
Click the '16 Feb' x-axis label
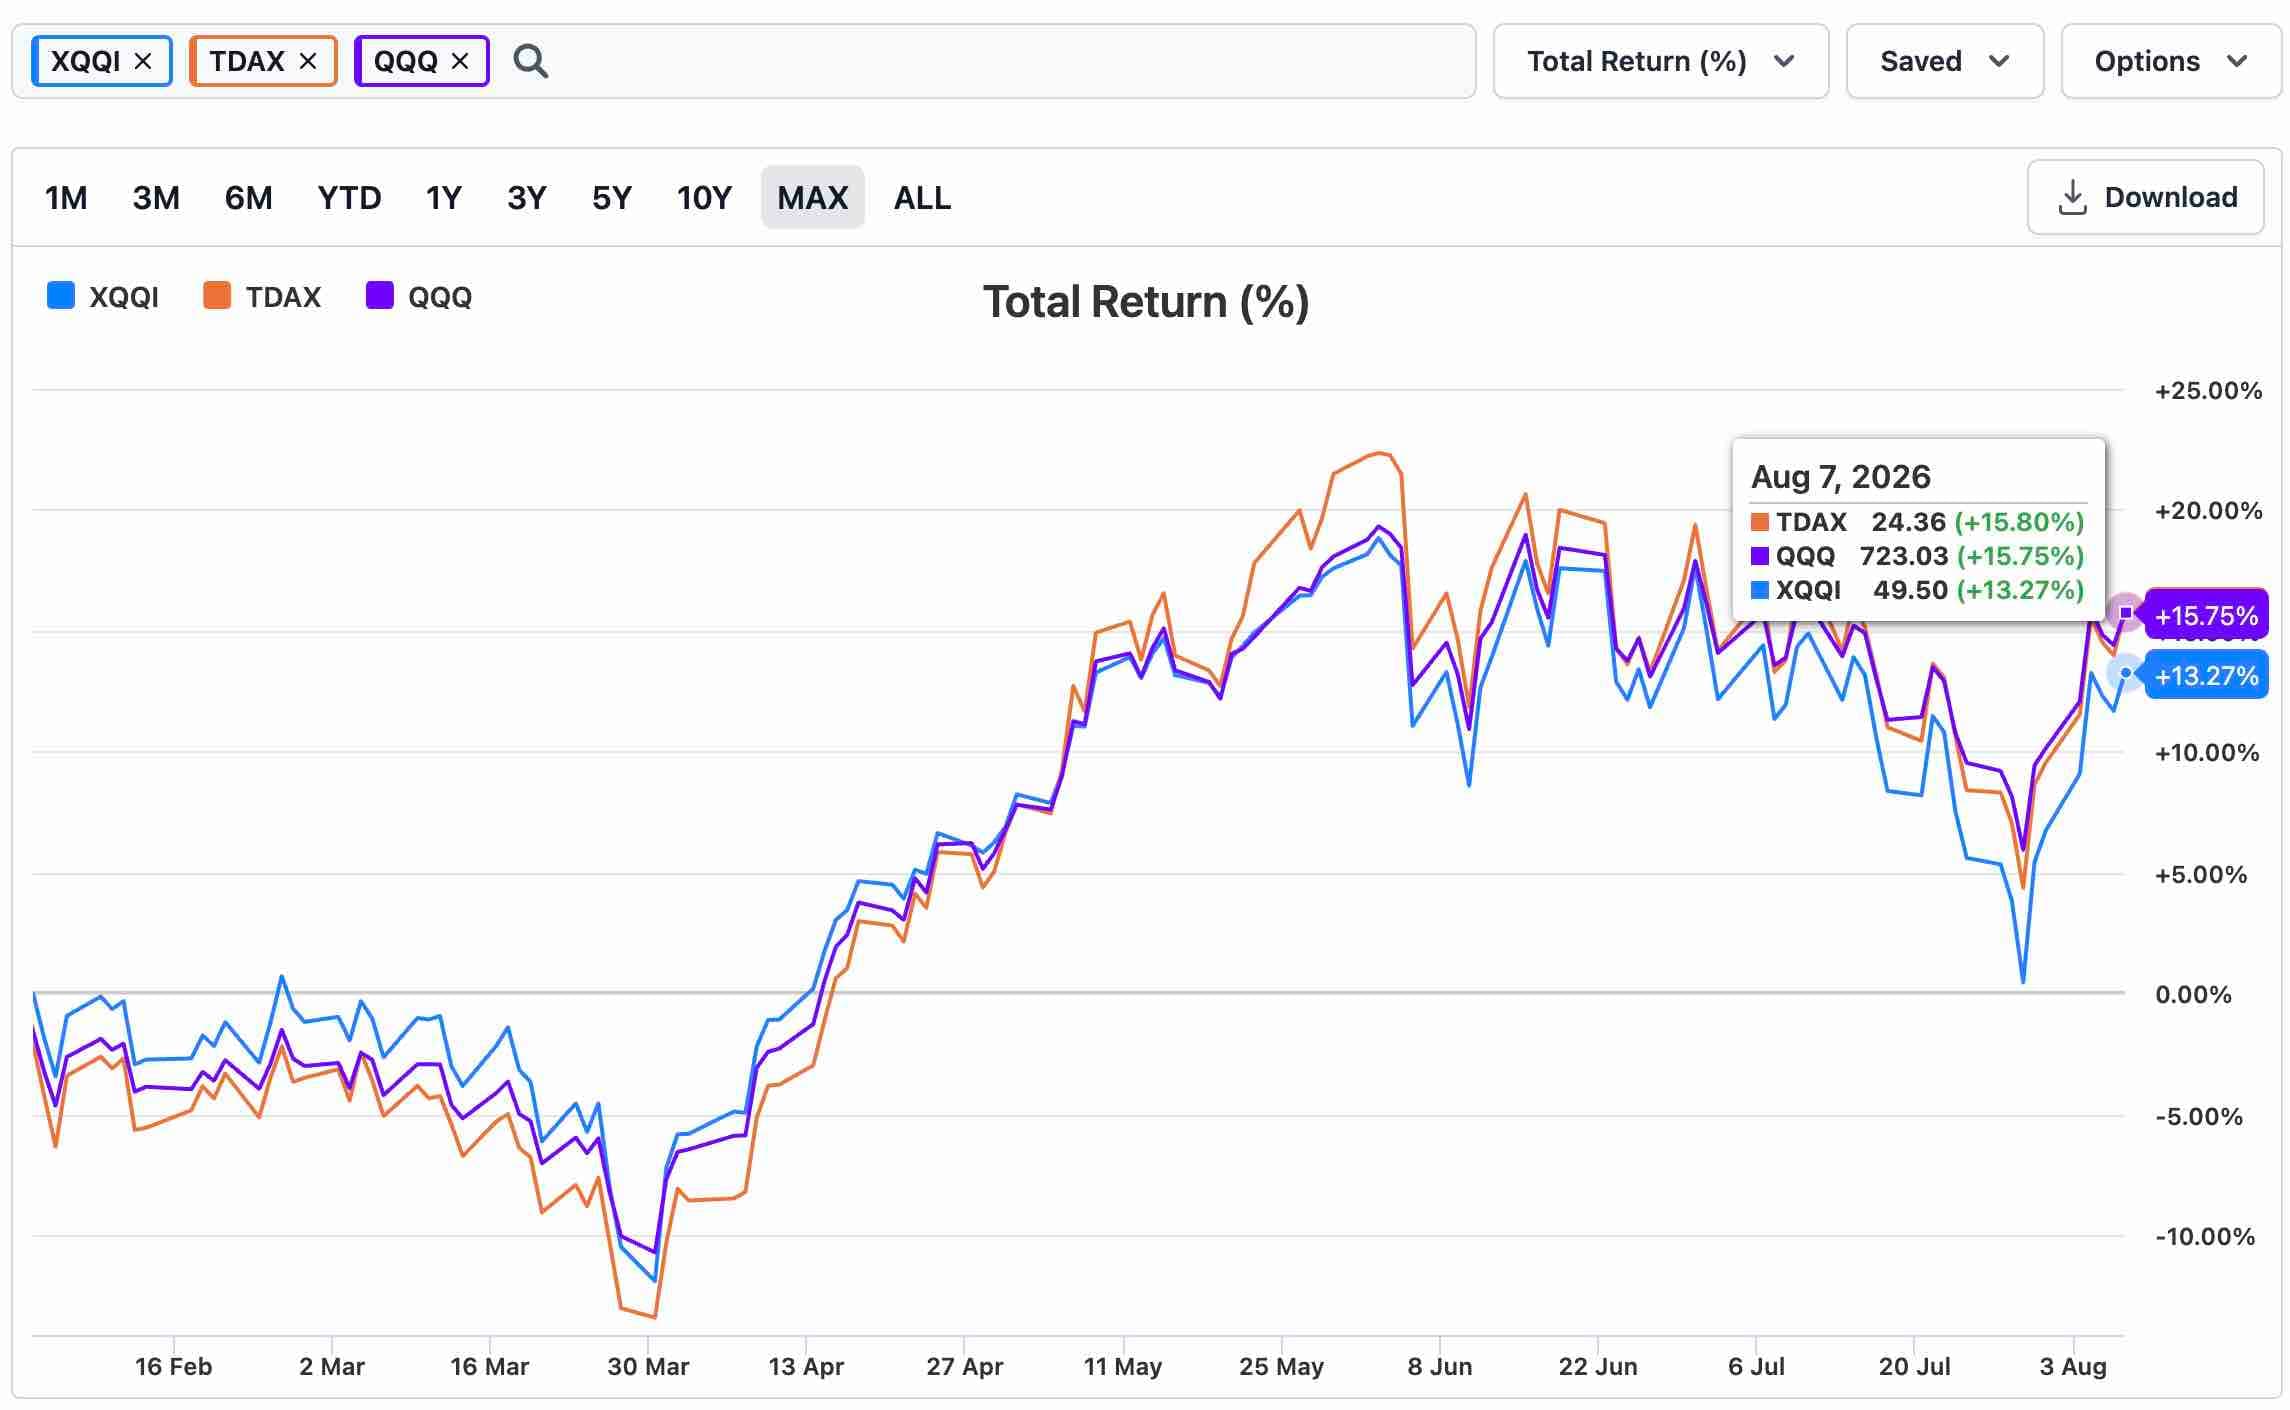174,1366
